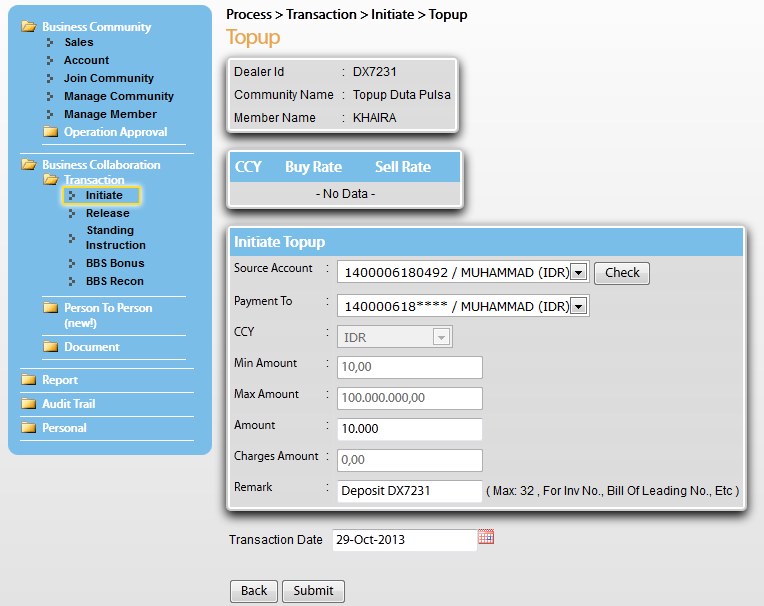Collapse the Transaction tree folder
Image resolution: width=764 pixels, height=606 pixels.
point(51,180)
